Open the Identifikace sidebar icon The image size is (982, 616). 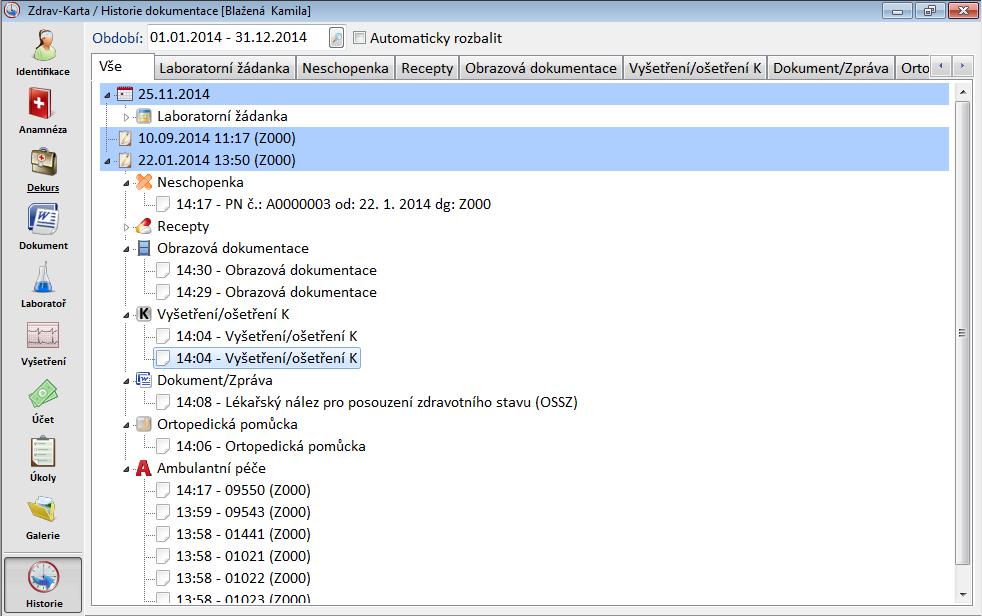coord(43,46)
